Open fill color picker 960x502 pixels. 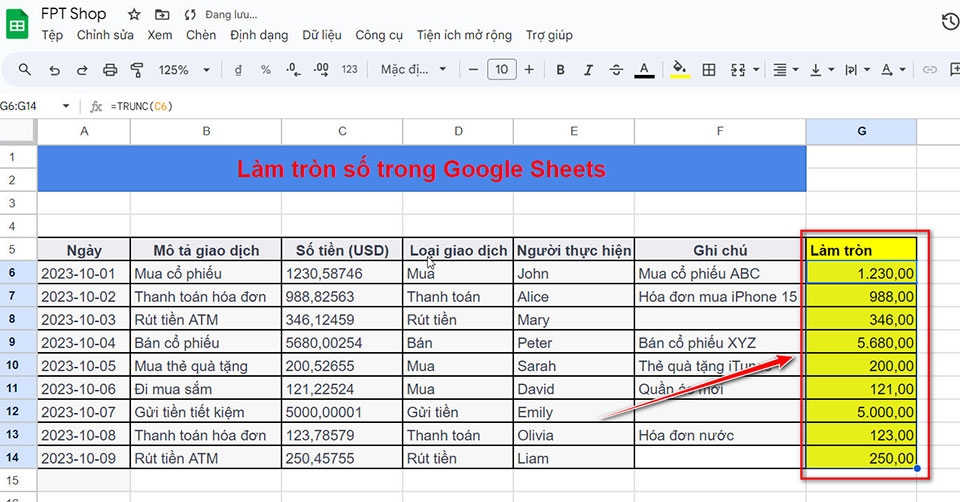pos(680,70)
